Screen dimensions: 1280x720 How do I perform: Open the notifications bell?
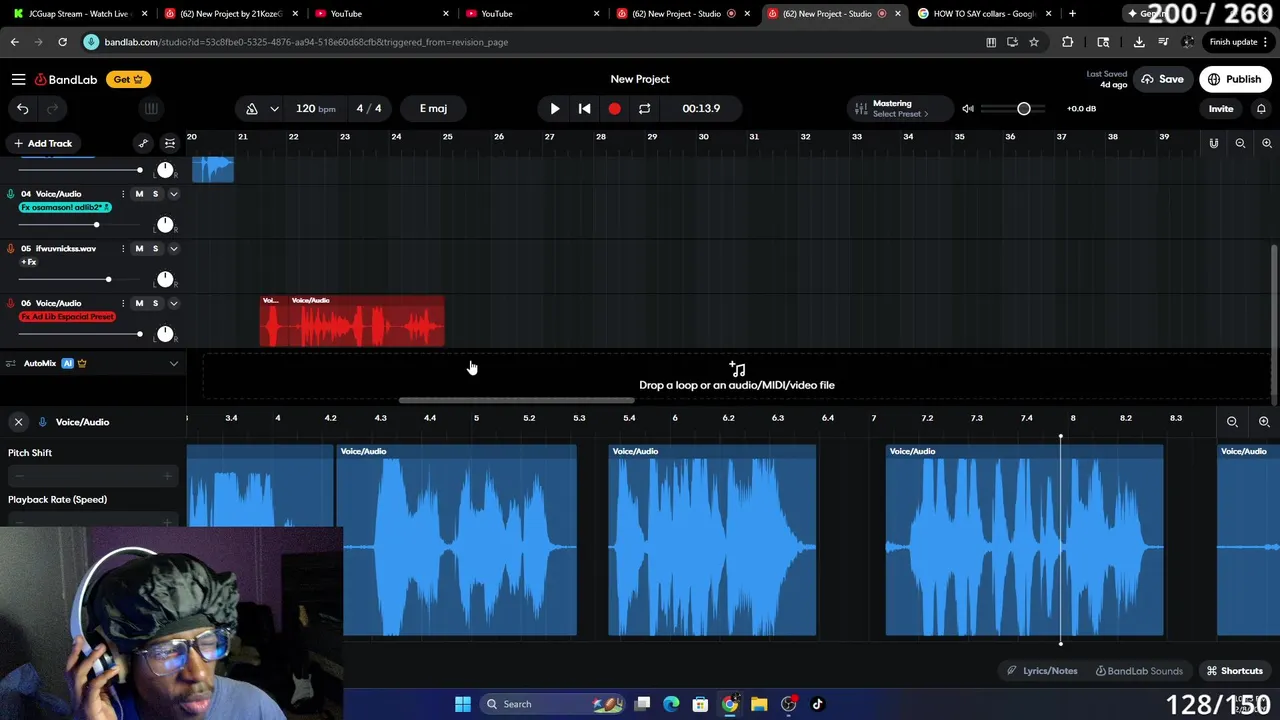pyautogui.click(x=1261, y=108)
